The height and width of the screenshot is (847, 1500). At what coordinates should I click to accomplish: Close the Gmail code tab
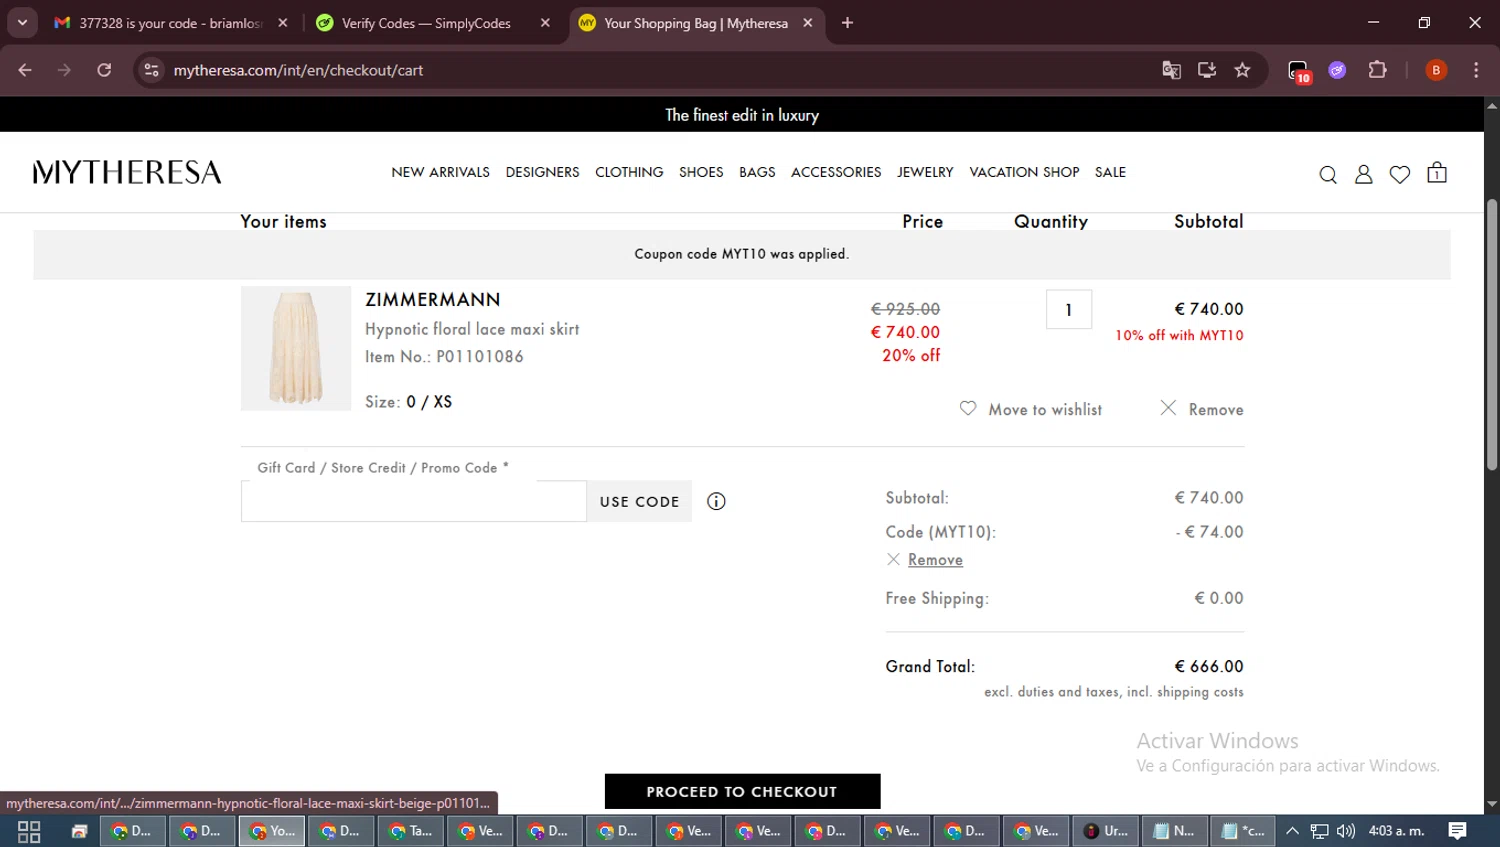283,23
